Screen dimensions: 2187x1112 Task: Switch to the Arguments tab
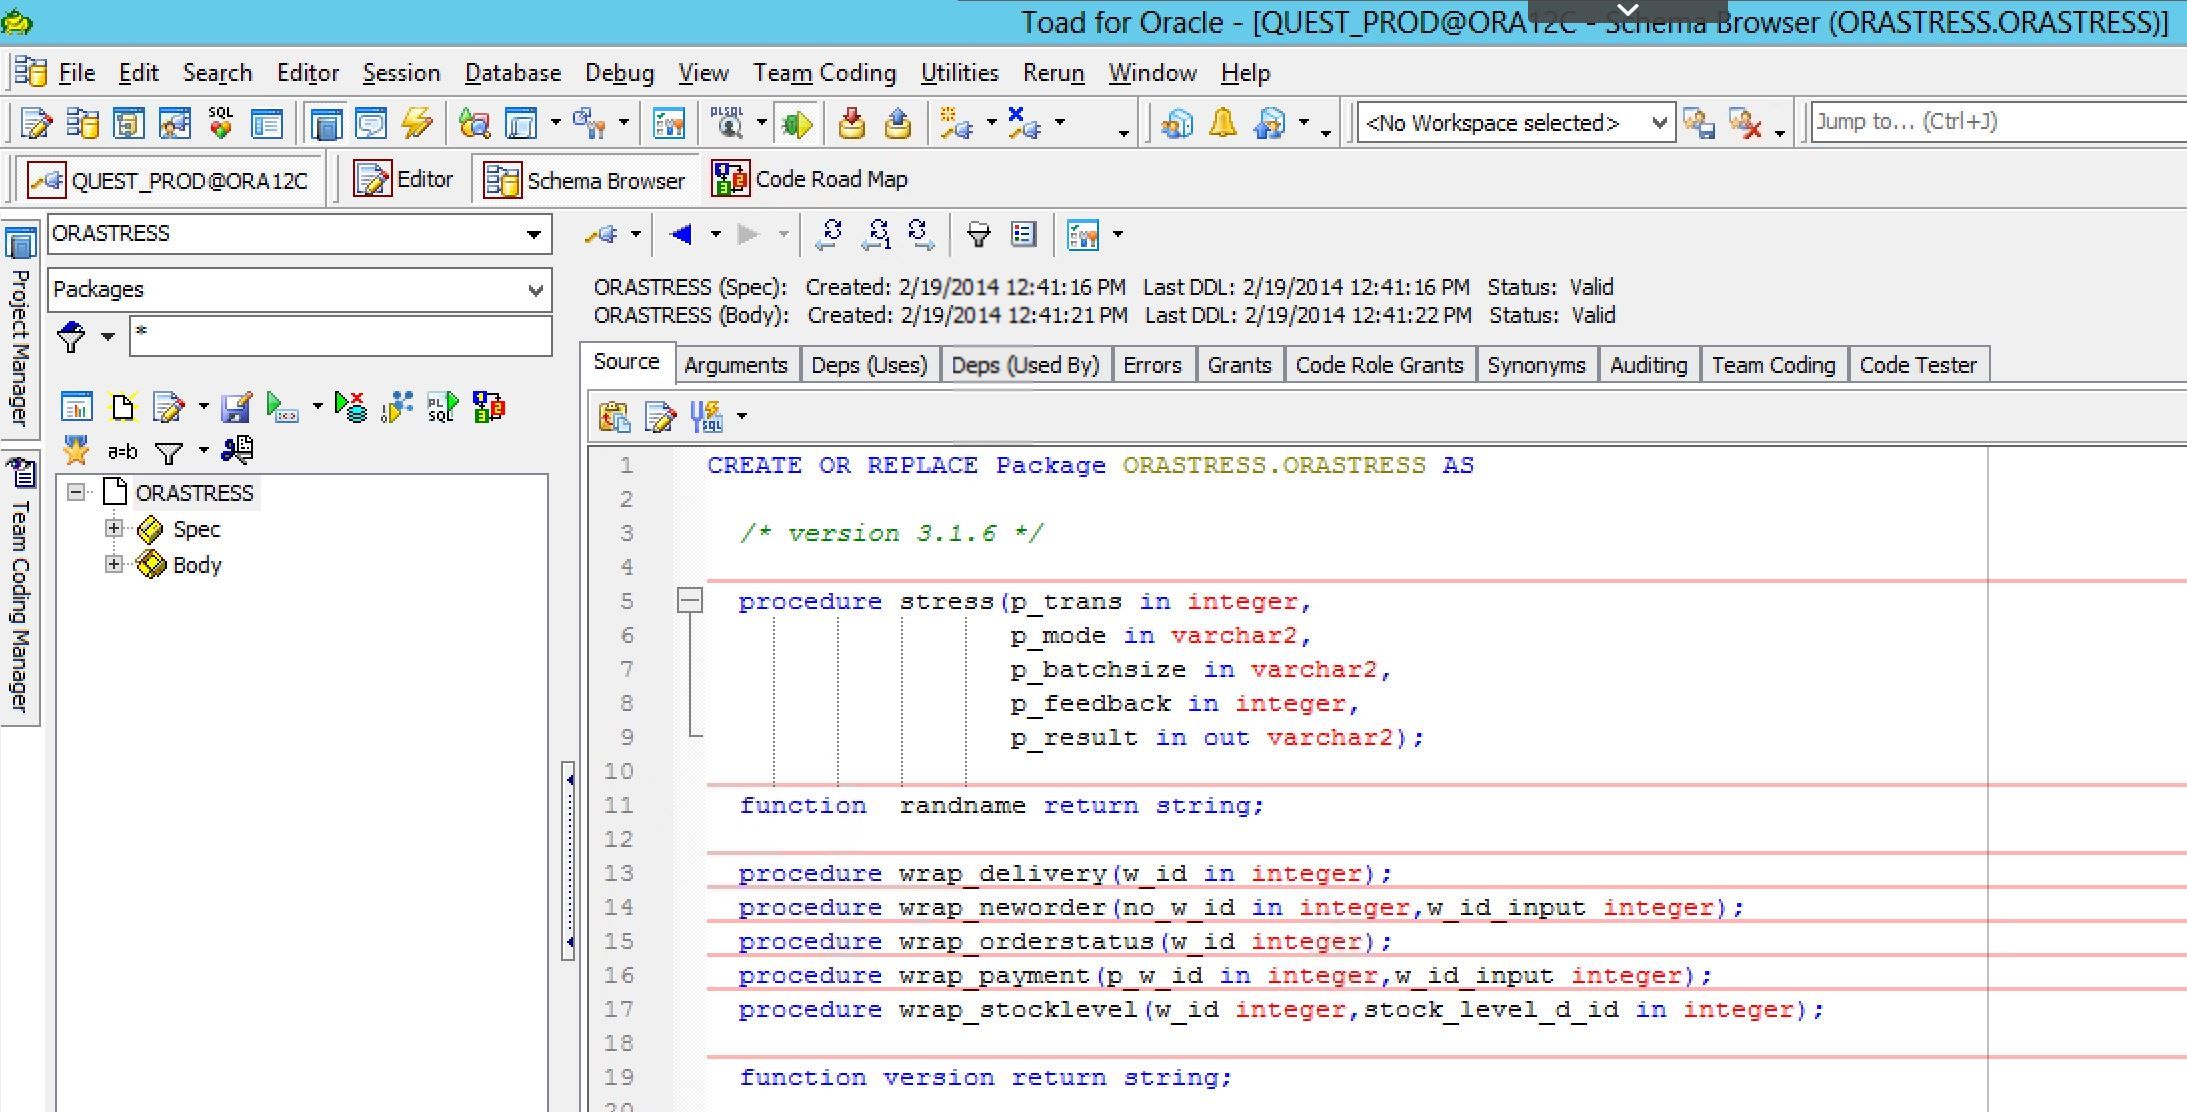736,365
